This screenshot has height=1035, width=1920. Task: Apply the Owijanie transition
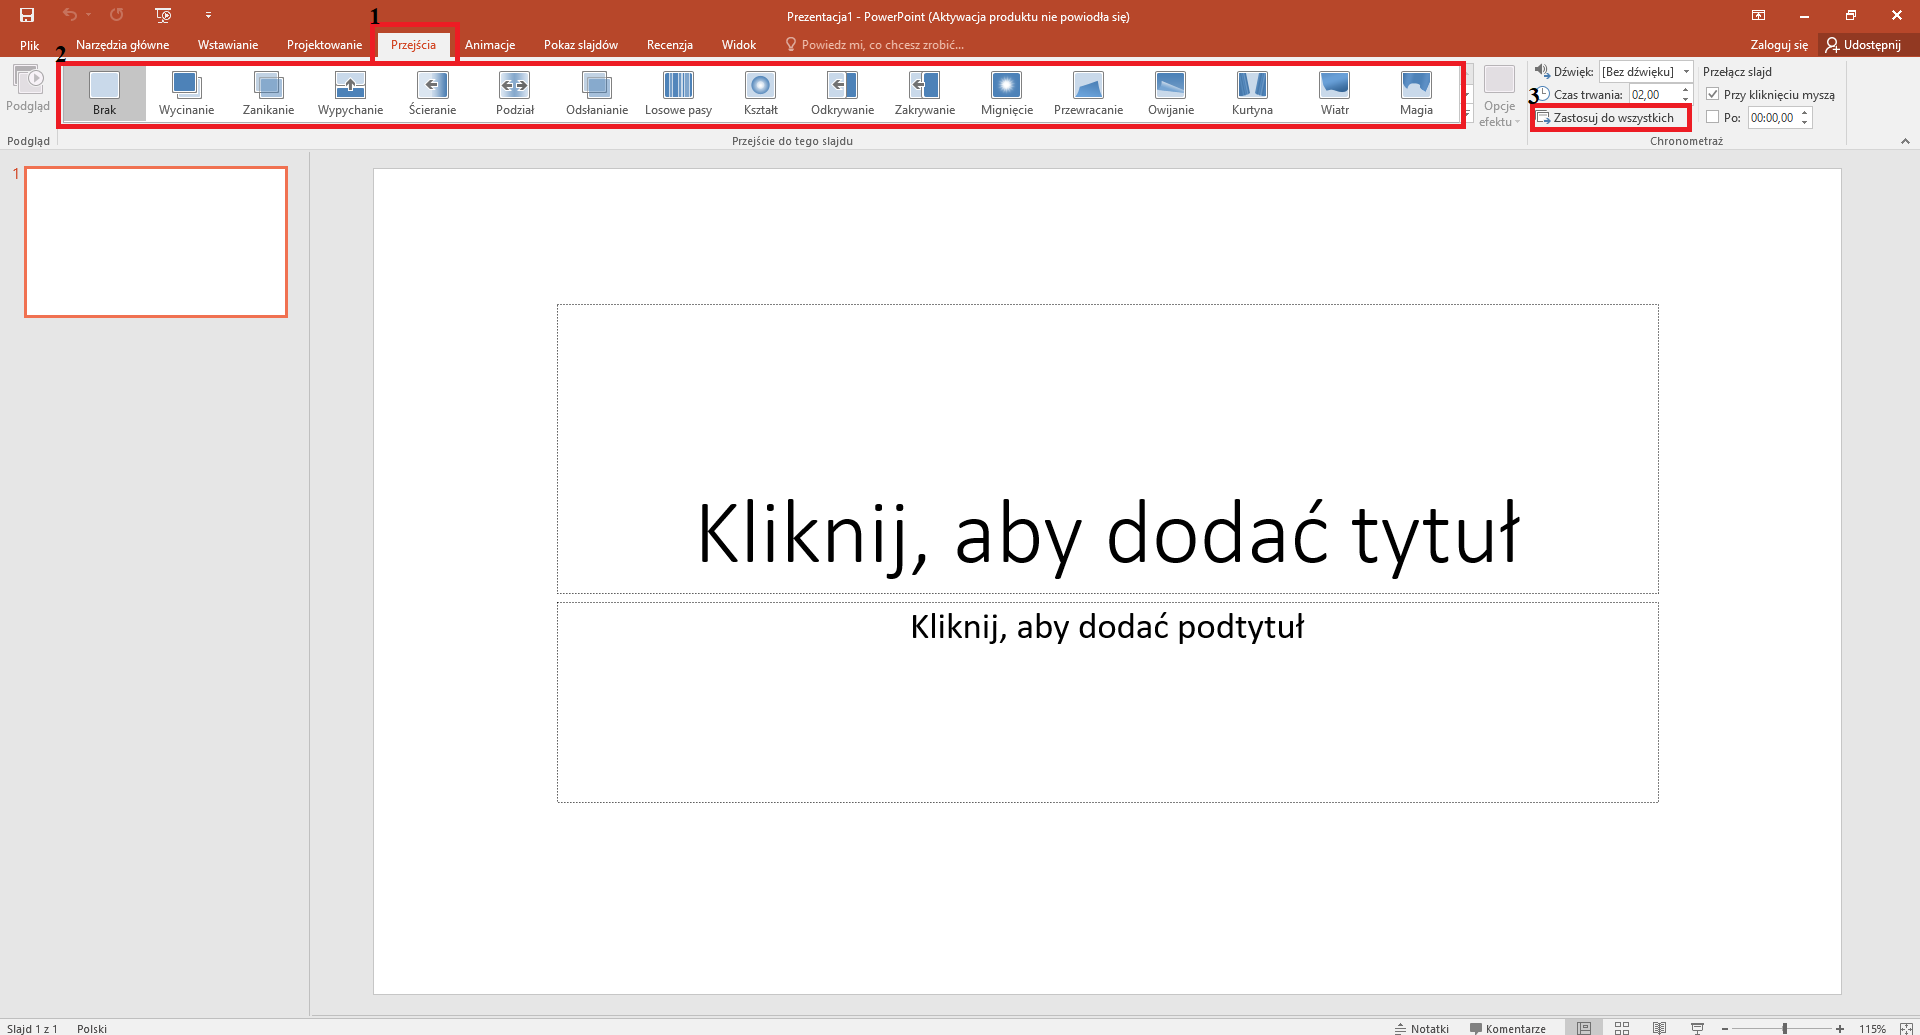[1170, 94]
